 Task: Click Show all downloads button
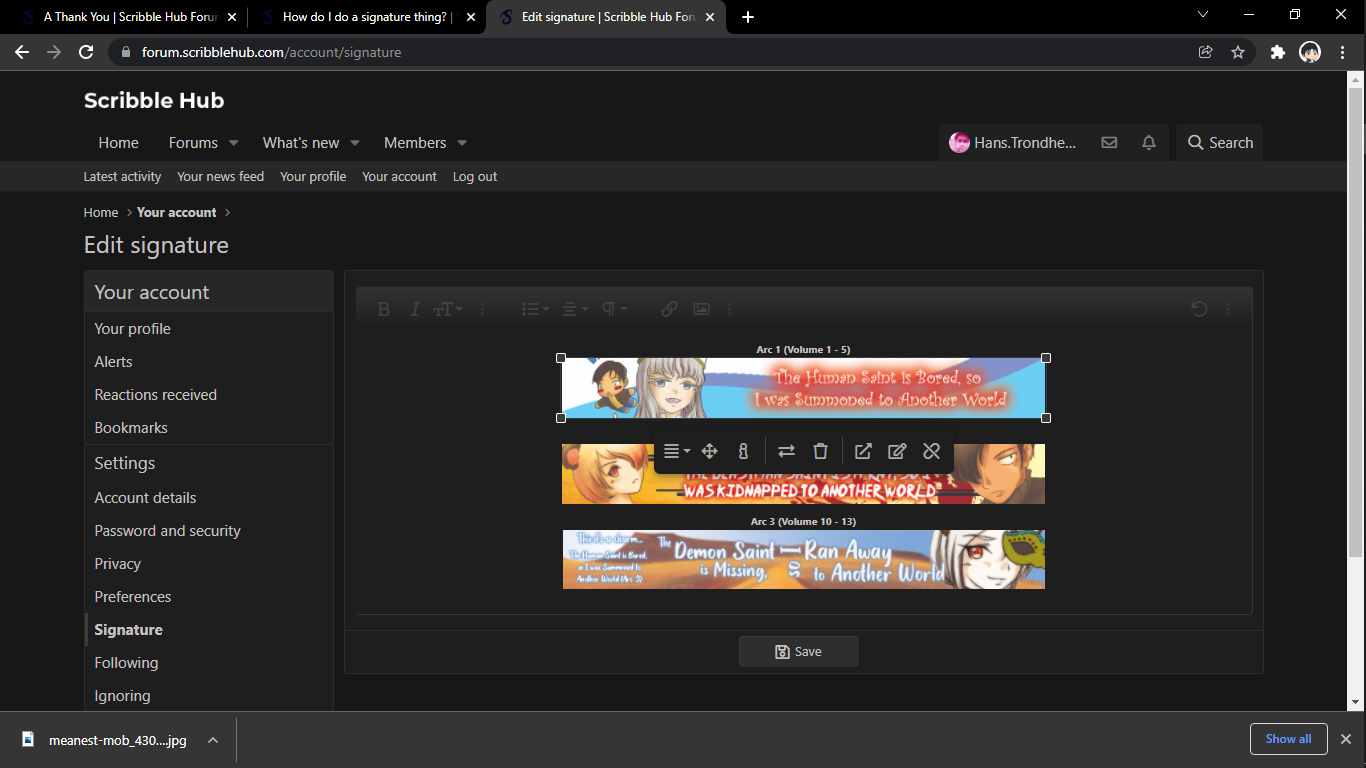point(1287,739)
